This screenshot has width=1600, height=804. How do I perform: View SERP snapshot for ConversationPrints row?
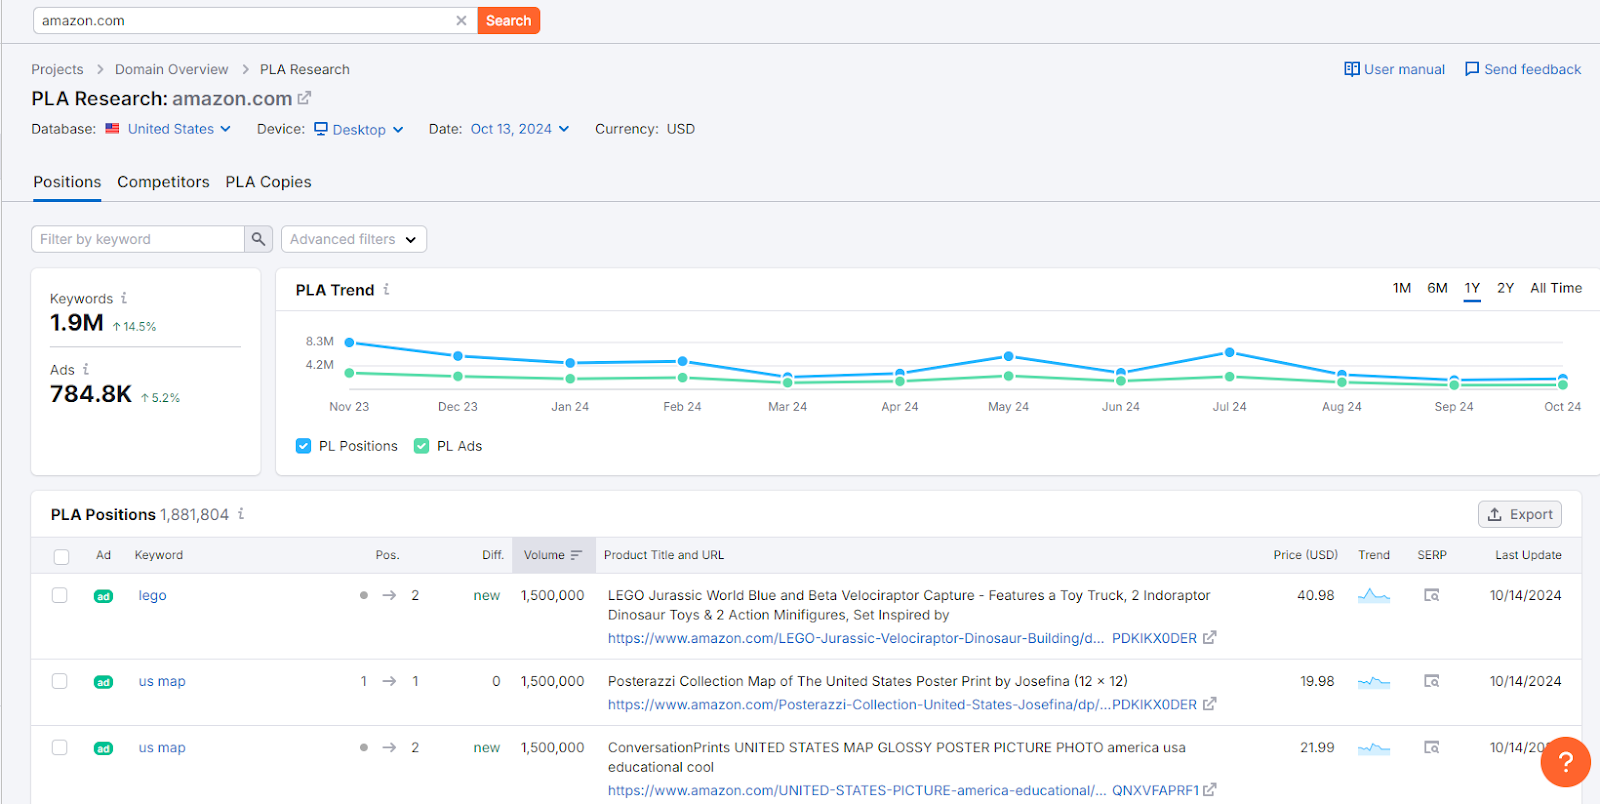pos(1432,747)
